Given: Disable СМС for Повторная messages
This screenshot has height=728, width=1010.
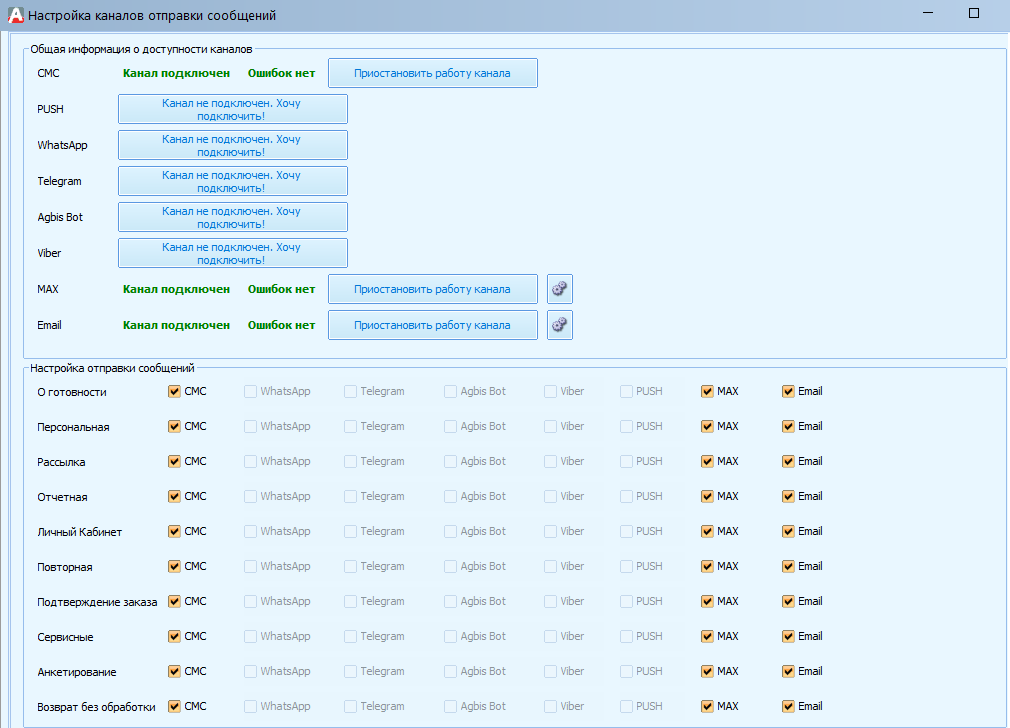Looking at the screenshot, I should [x=174, y=566].
